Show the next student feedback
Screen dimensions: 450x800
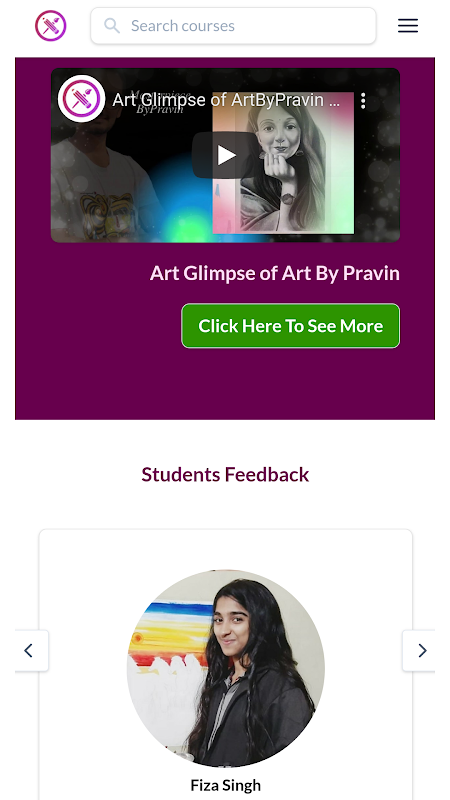tap(419, 651)
